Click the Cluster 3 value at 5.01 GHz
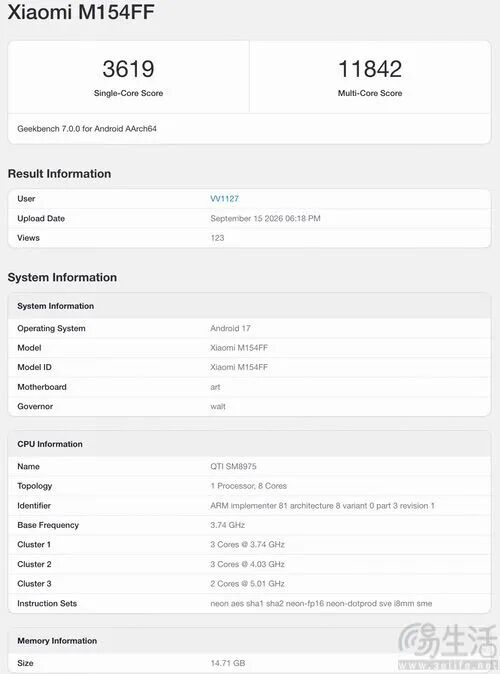500x674 pixels. pos(247,584)
